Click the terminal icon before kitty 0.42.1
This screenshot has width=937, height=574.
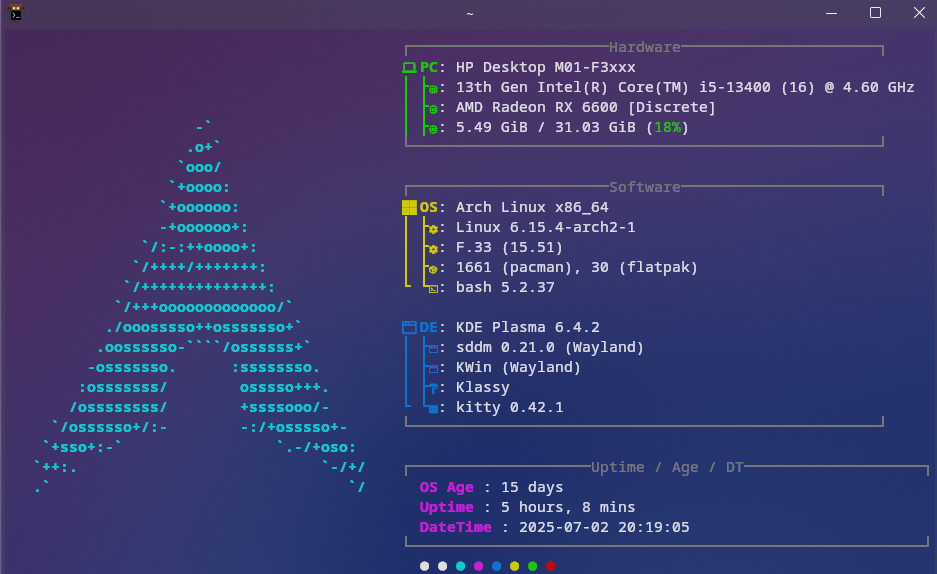click(433, 409)
